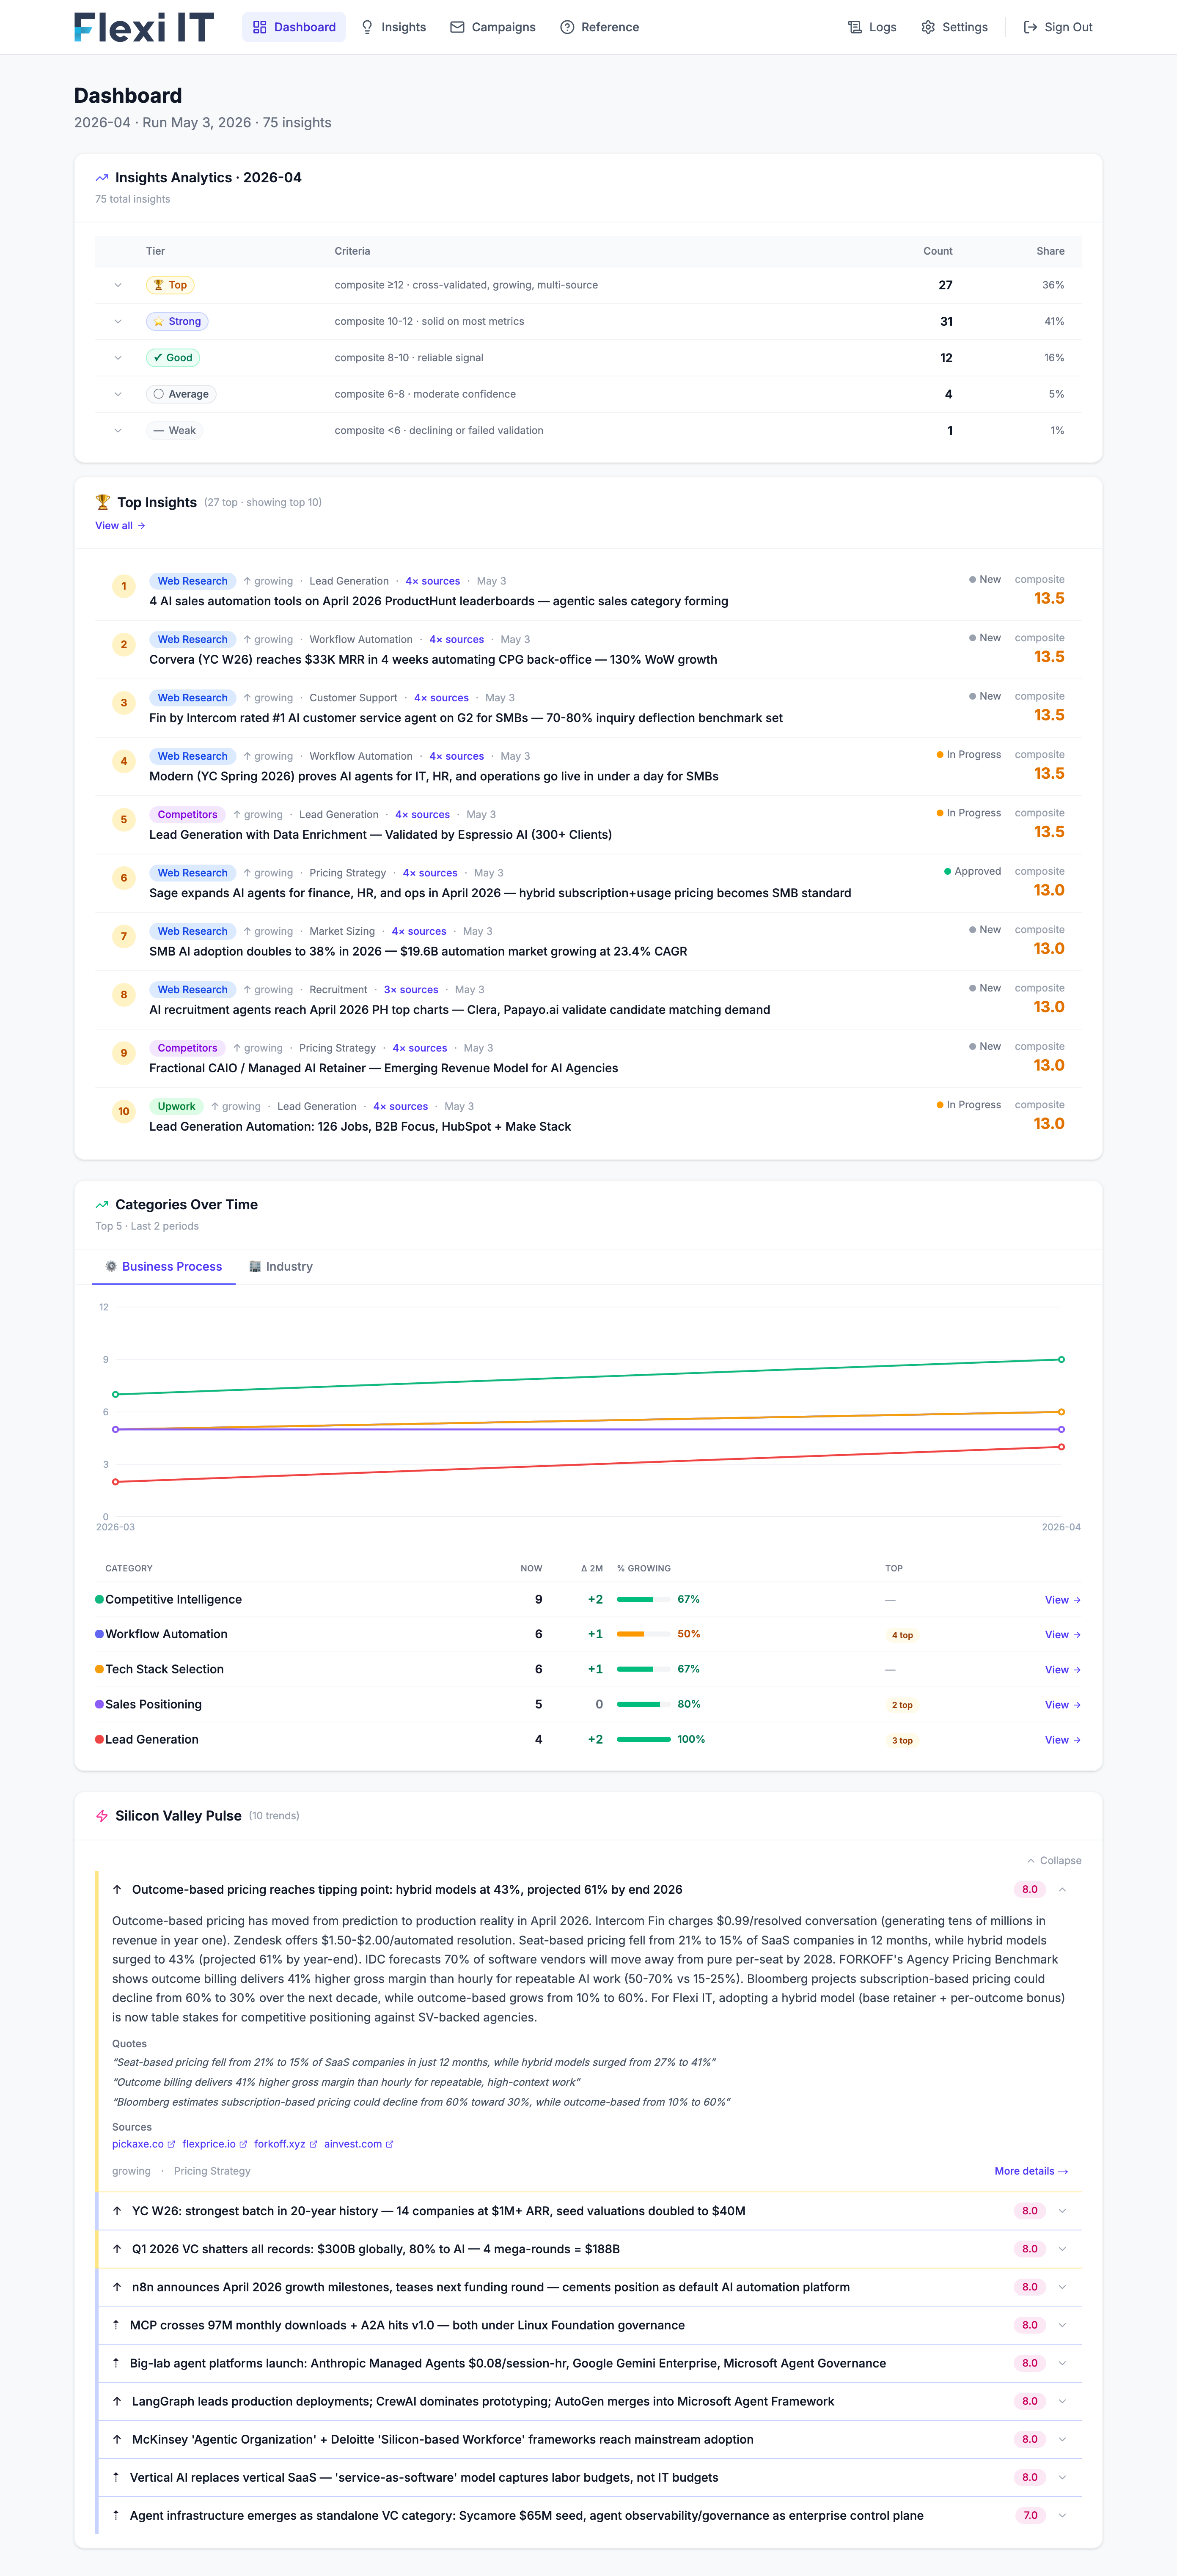Open the Dashboard nav tab
The image size is (1177, 2576).
(294, 27)
